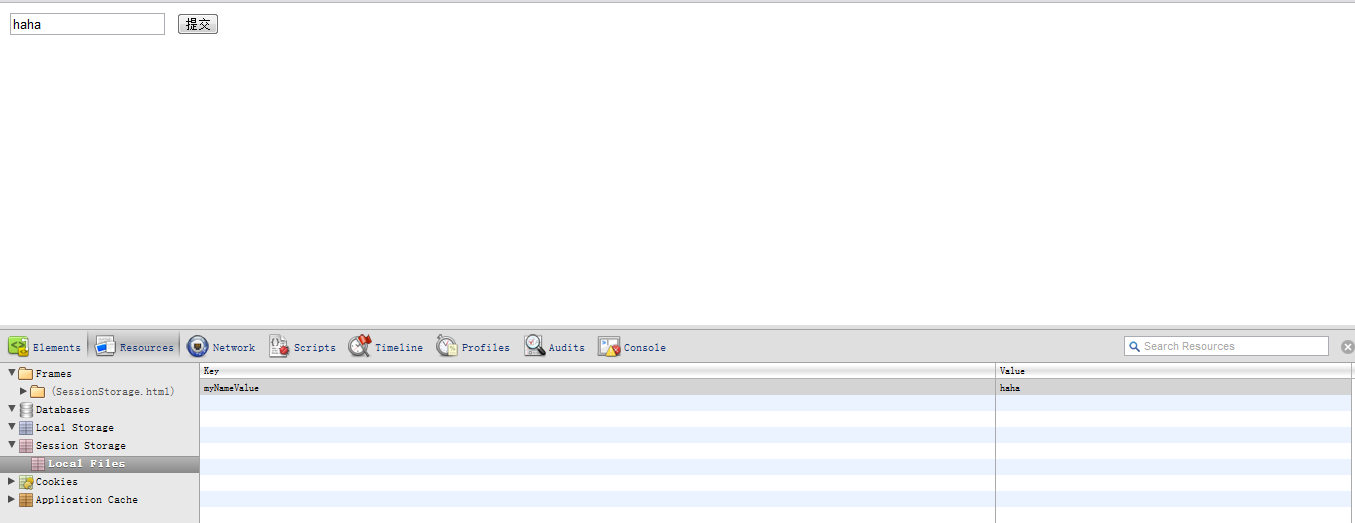
Task: Click the Value column header
Action: tap(1175, 371)
